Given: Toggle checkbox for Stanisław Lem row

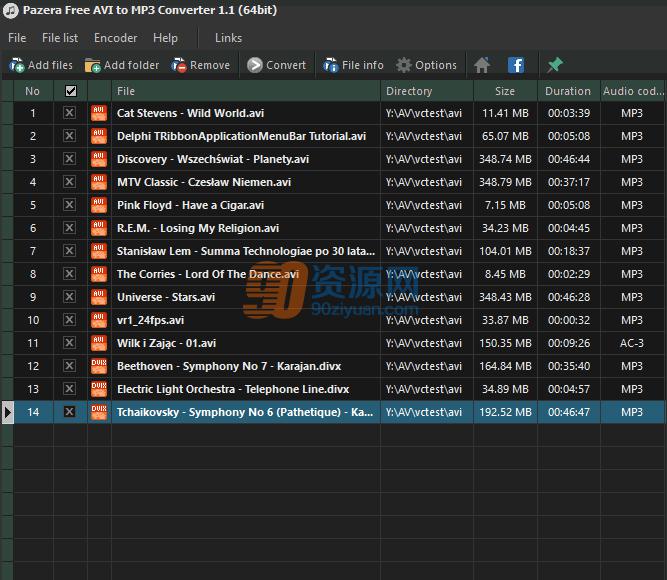Looking at the screenshot, I should (x=69, y=251).
